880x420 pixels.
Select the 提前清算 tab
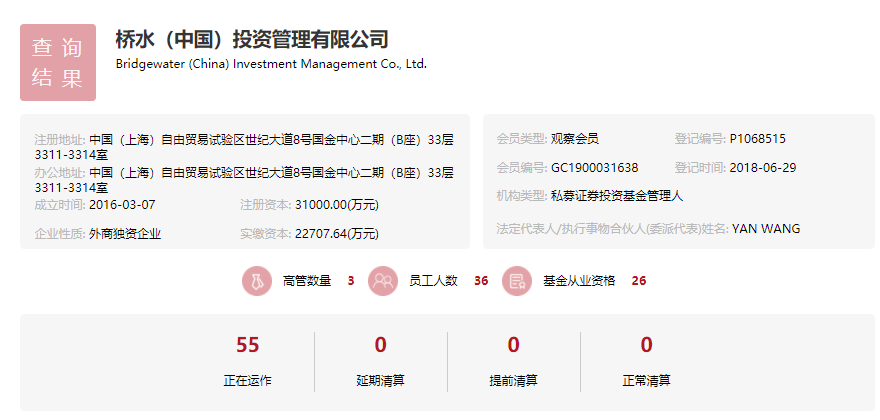pyautogui.click(x=513, y=360)
